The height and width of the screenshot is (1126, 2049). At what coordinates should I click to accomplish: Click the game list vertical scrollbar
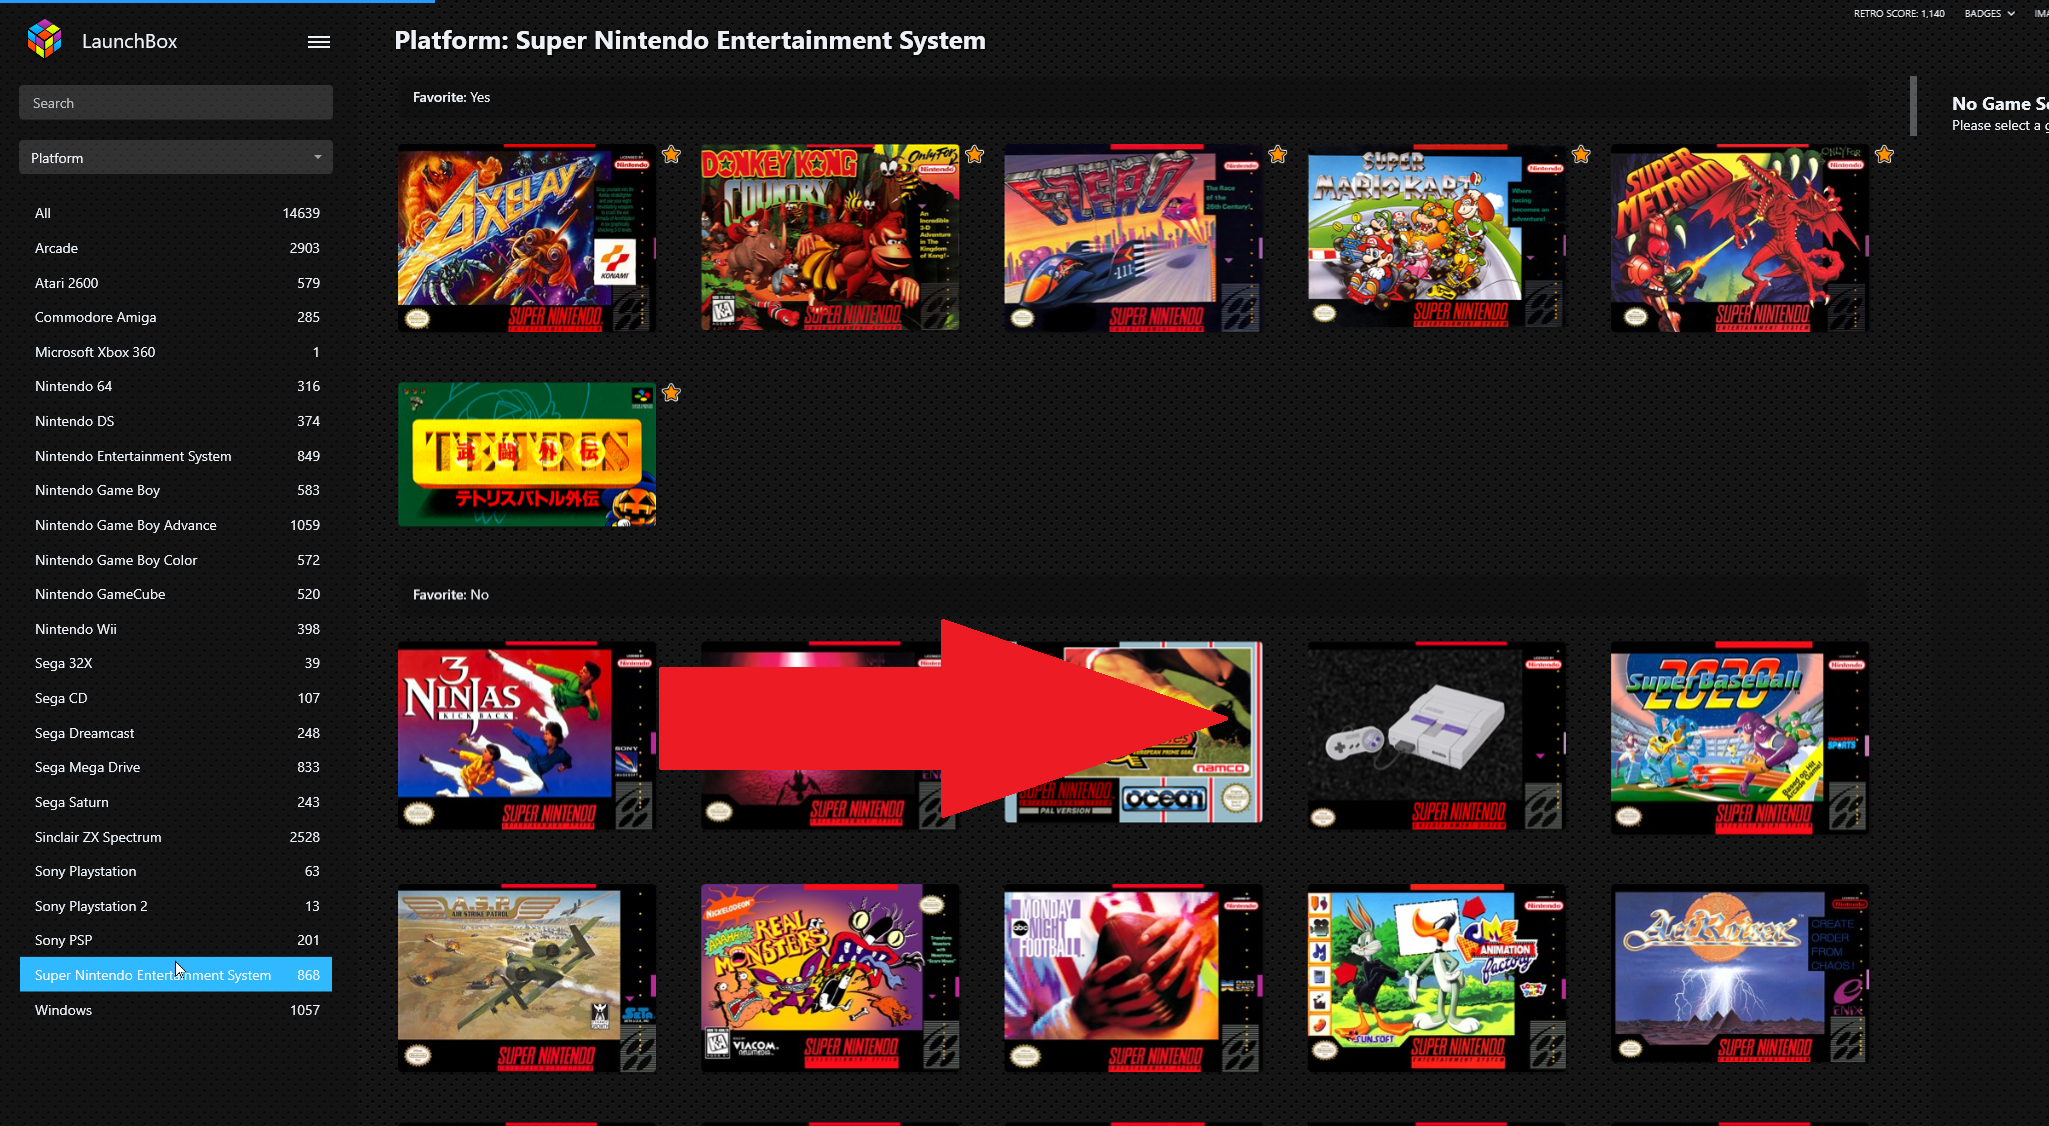tap(1913, 105)
